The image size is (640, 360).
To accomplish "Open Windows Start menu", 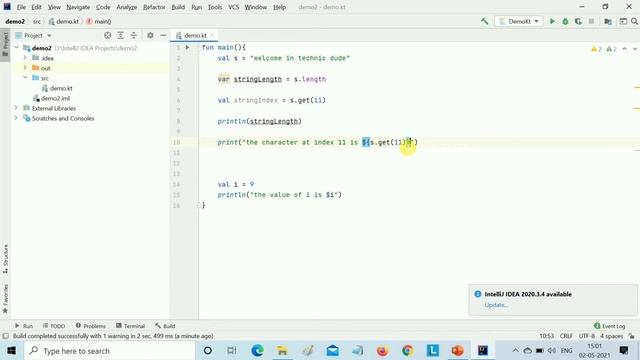I will click(11, 351).
